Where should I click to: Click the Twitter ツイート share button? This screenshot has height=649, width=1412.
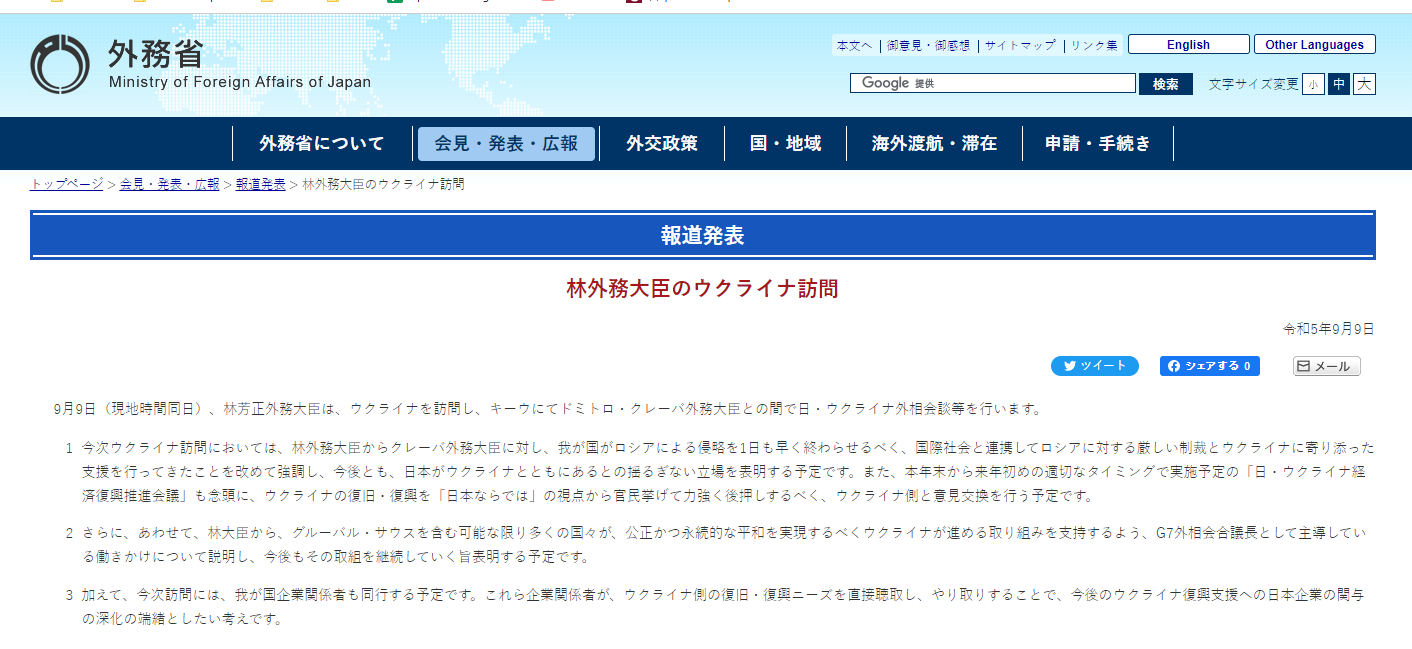pyautogui.click(x=1094, y=366)
